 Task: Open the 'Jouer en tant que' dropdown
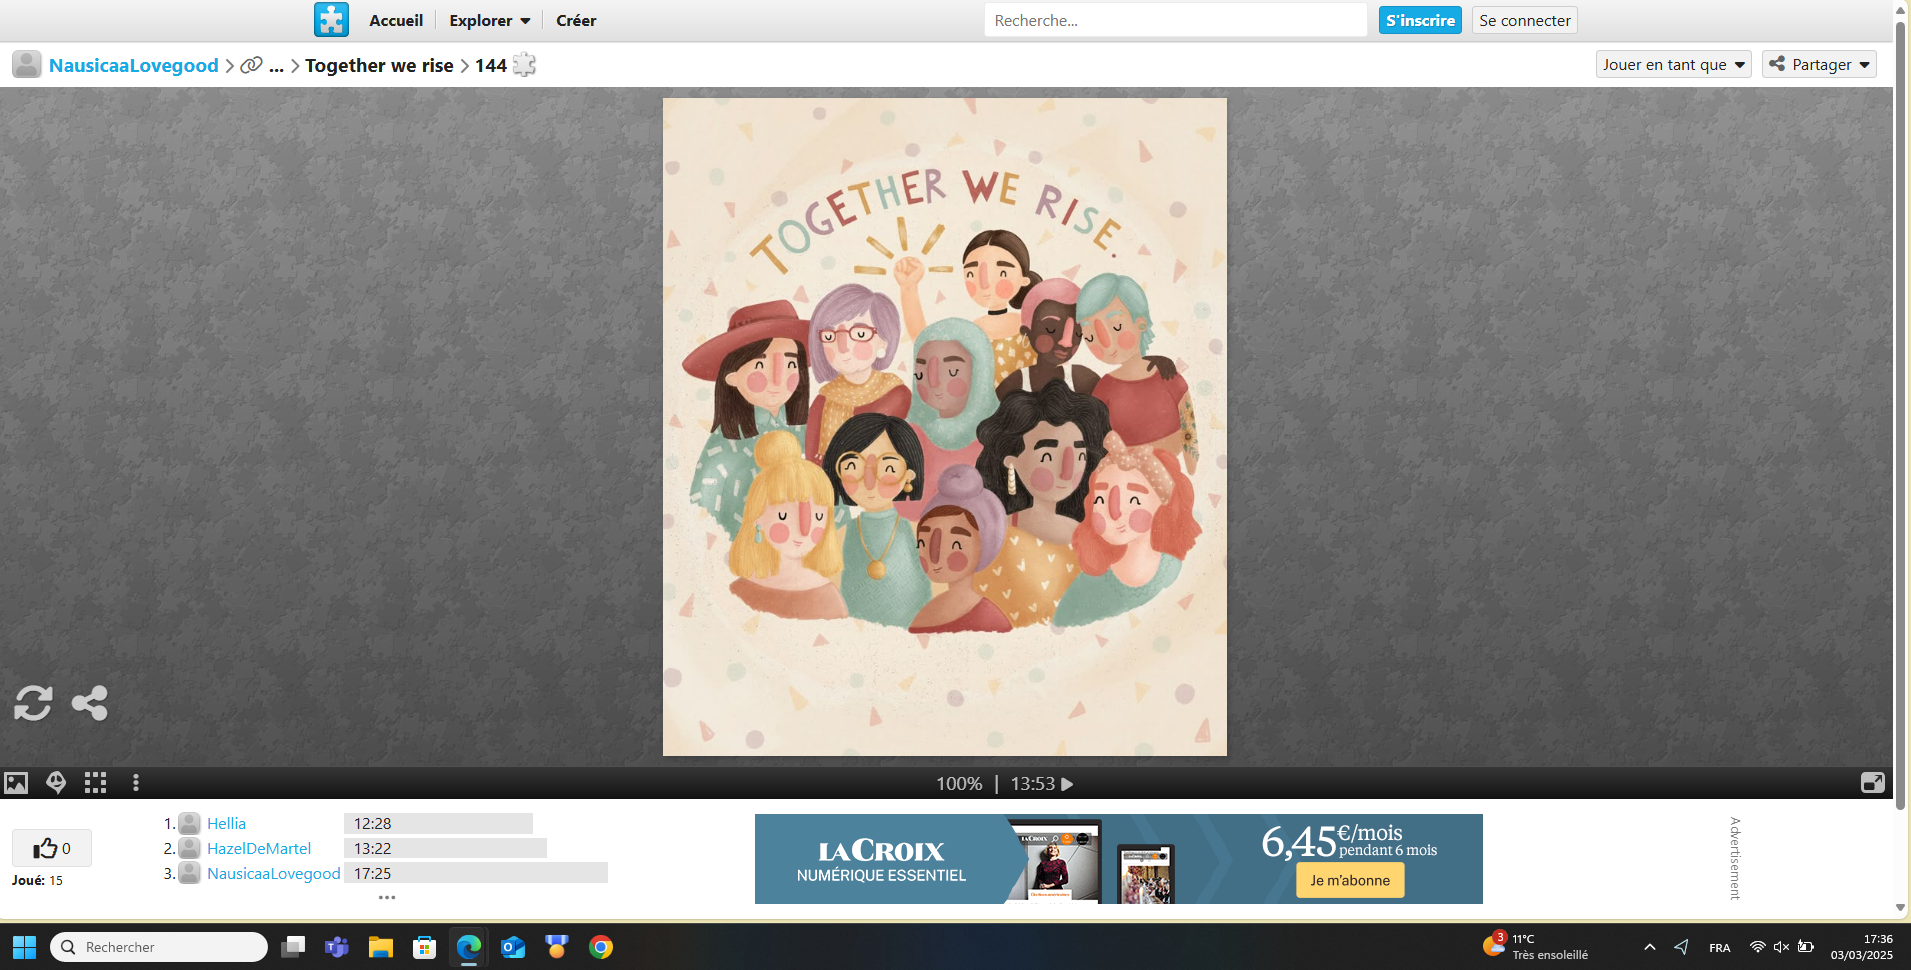(x=1673, y=64)
